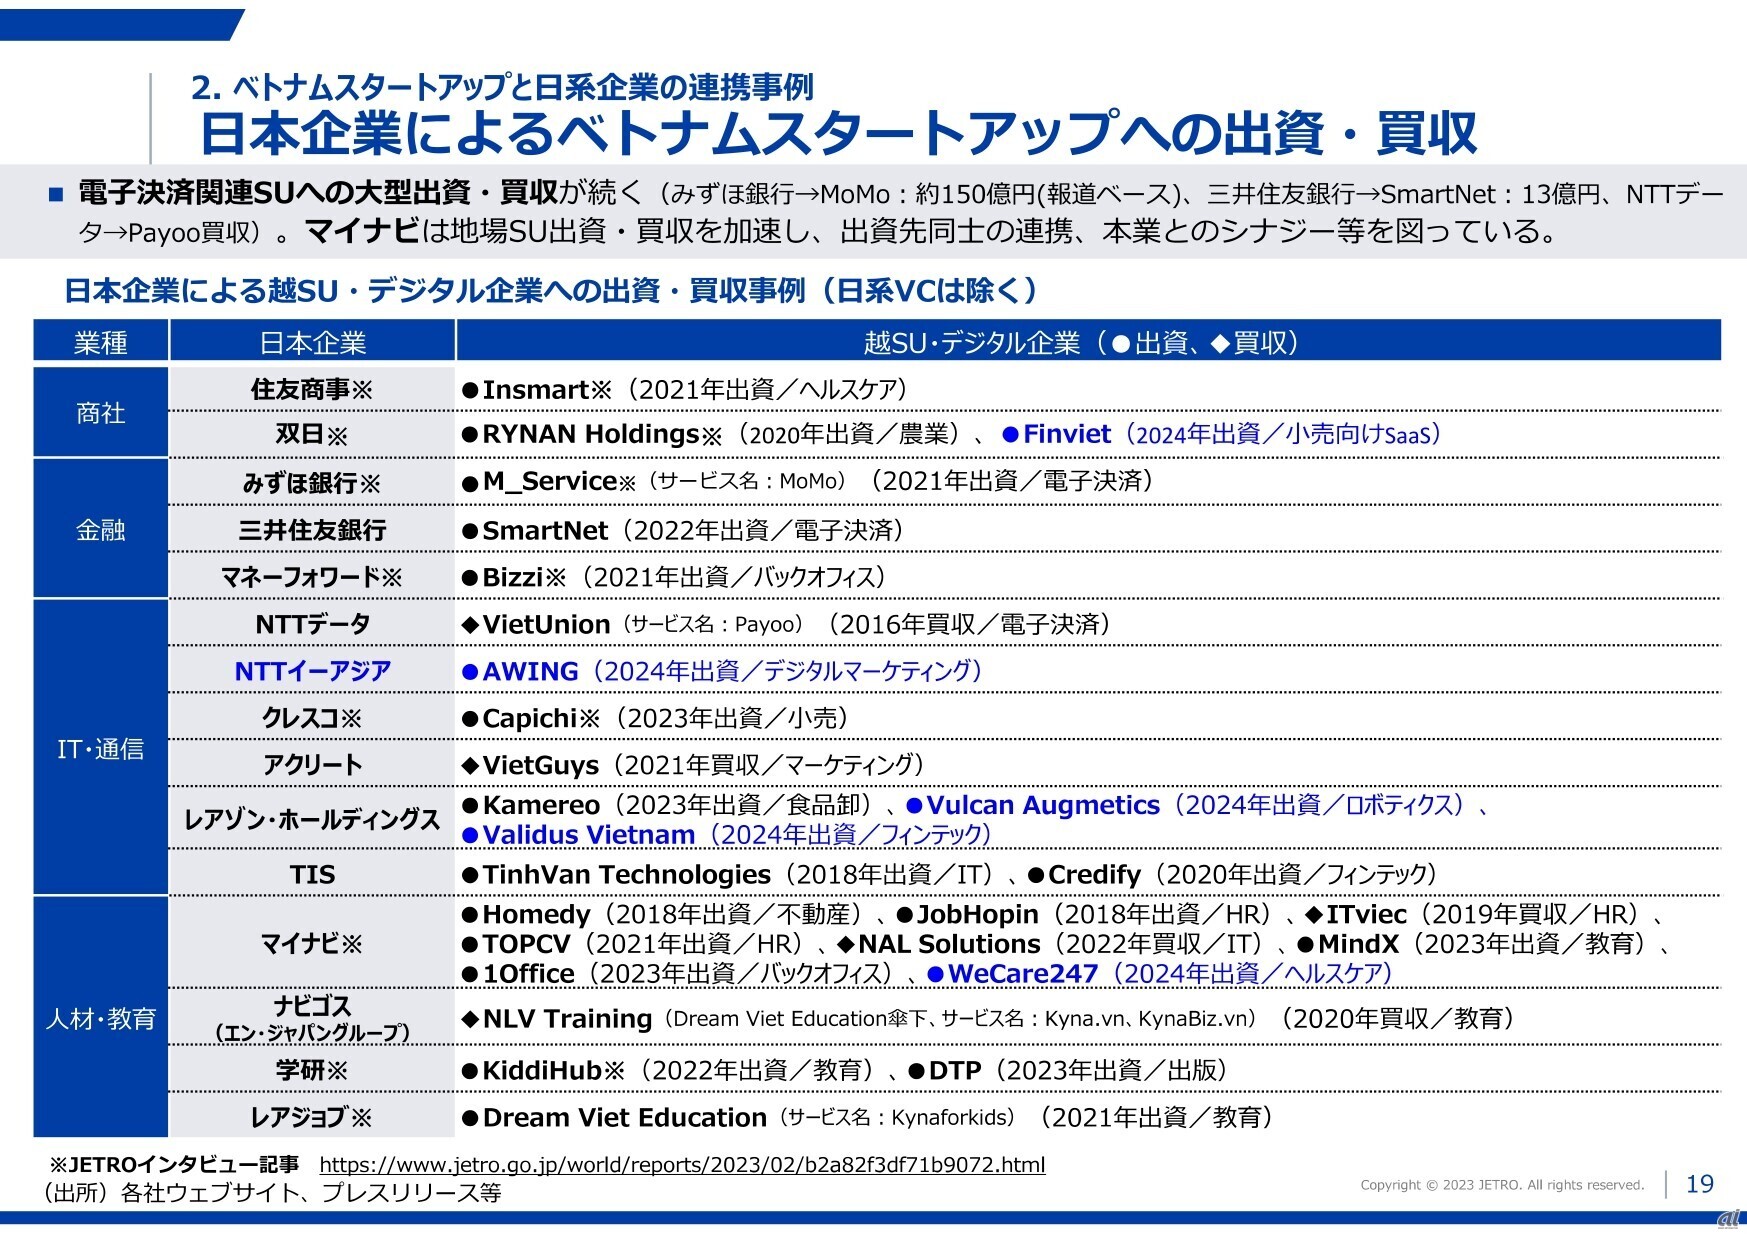
Task: Select the '商社' category cell
Action: click(101, 413)
